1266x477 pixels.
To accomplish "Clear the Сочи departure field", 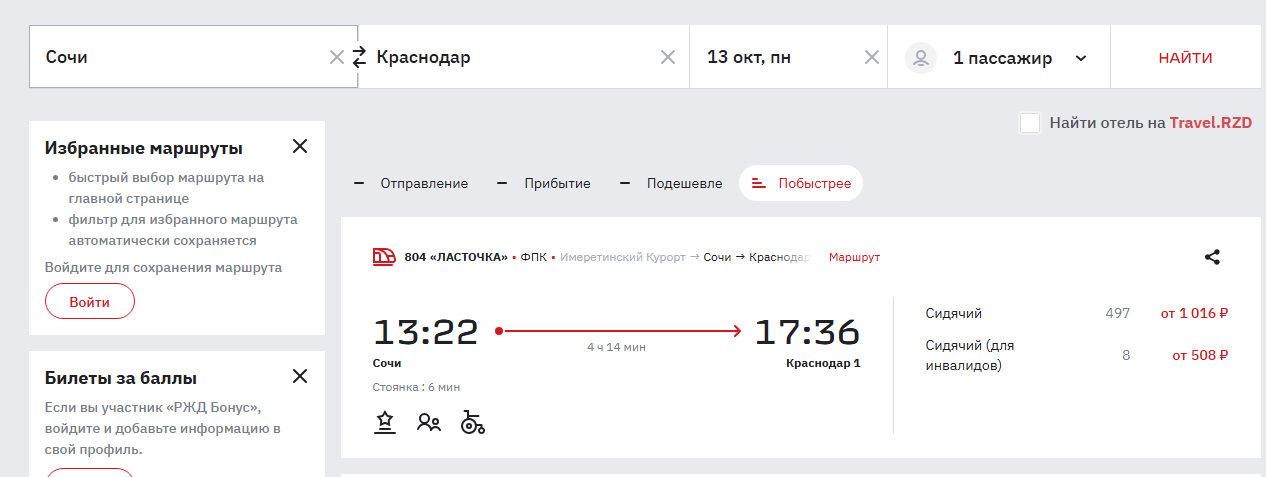I will click(x=337, y=57).
